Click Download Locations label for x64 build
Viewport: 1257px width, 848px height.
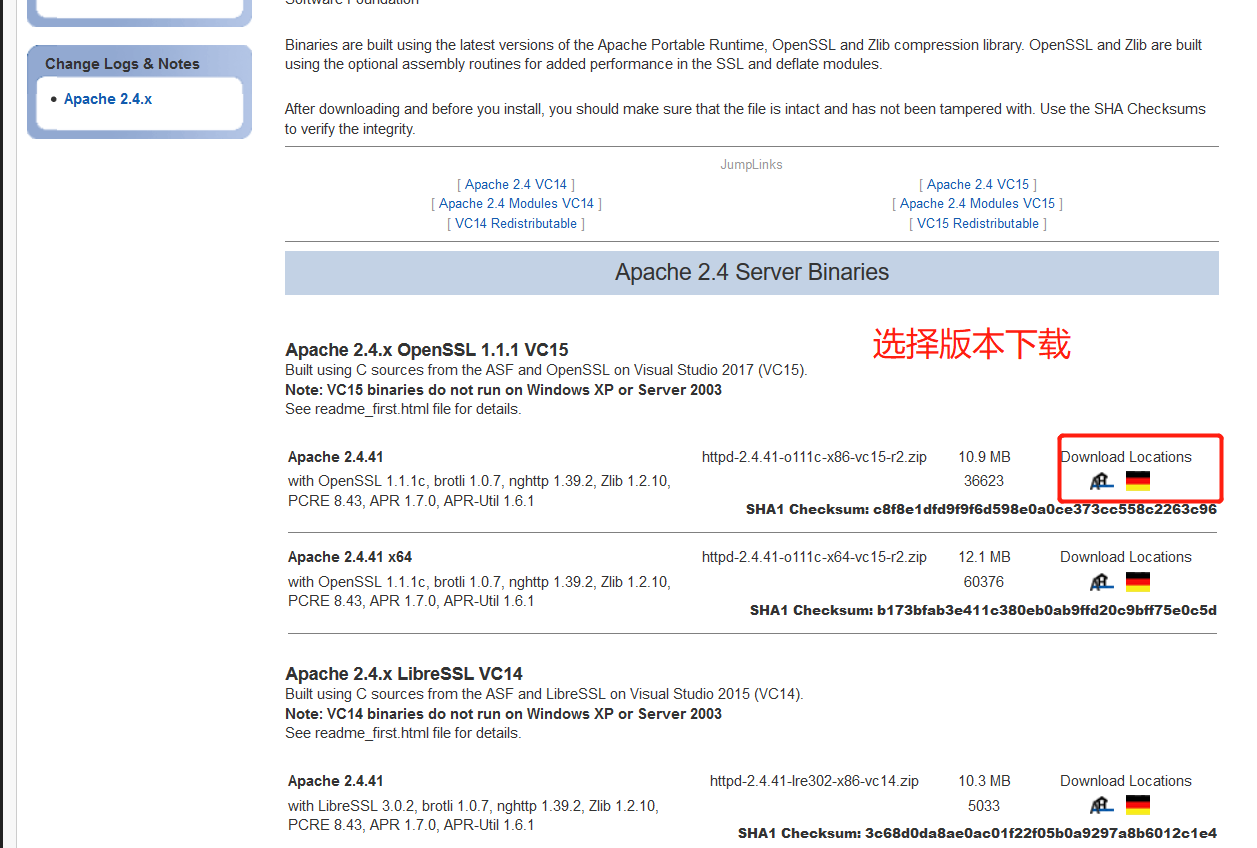coord(1126,557)
